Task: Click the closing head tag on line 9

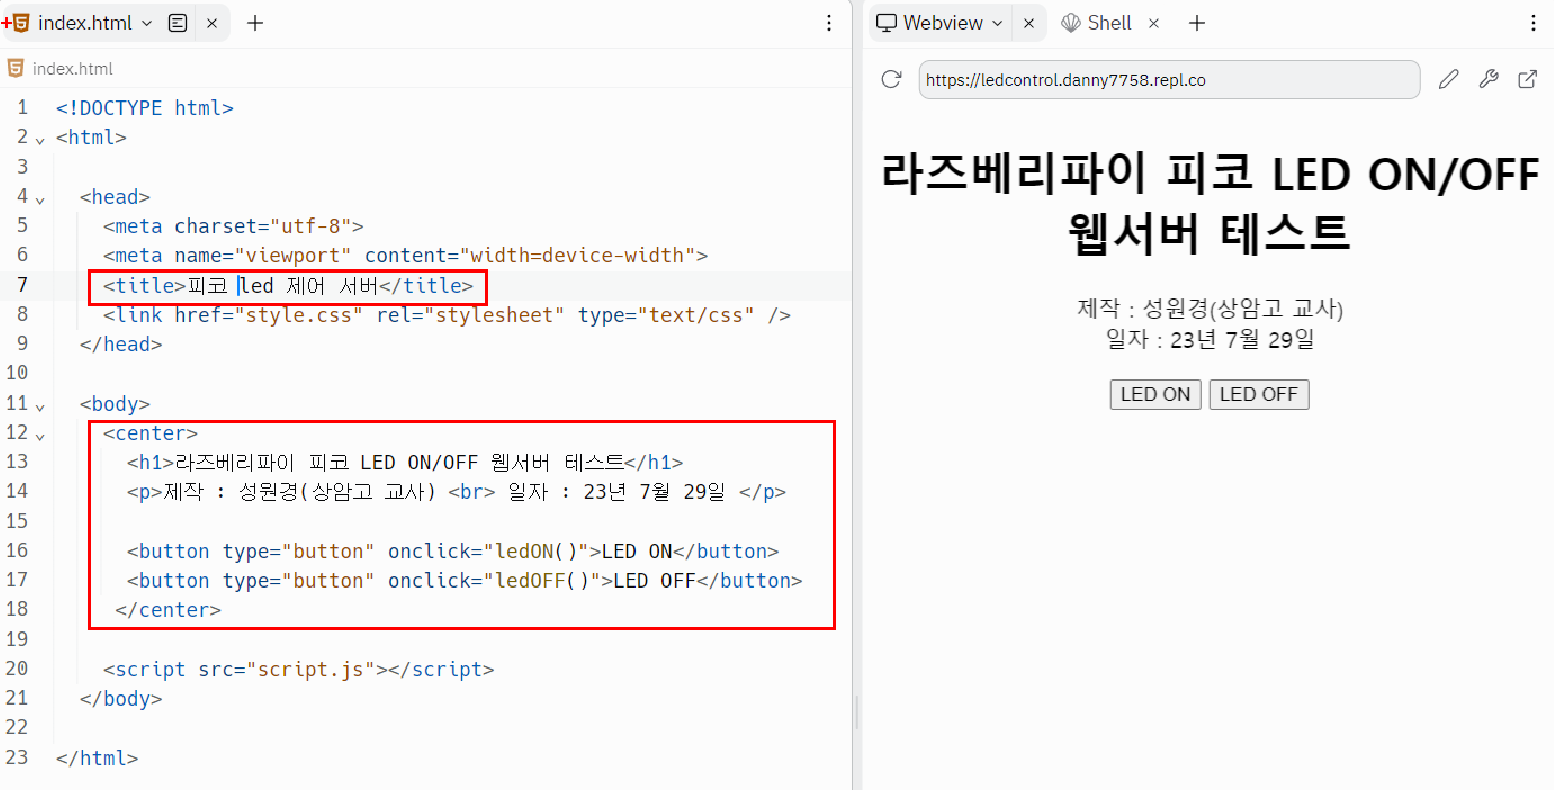Action: 121,344
